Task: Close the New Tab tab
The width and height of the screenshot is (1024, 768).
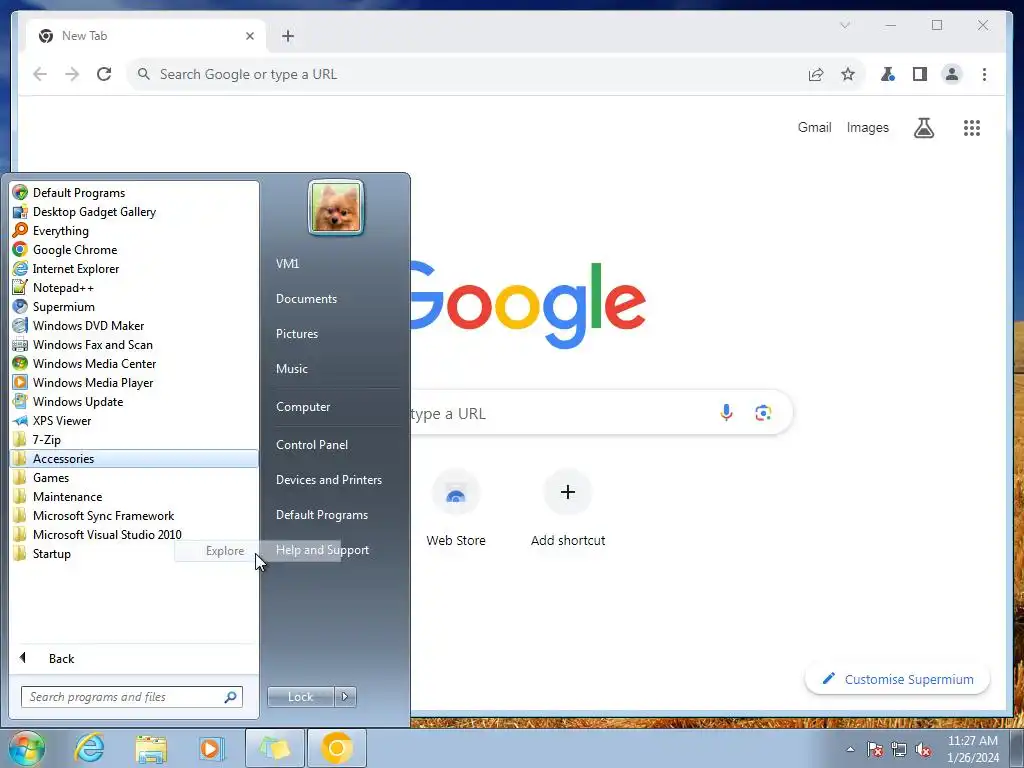Action: tap(249, 36)
